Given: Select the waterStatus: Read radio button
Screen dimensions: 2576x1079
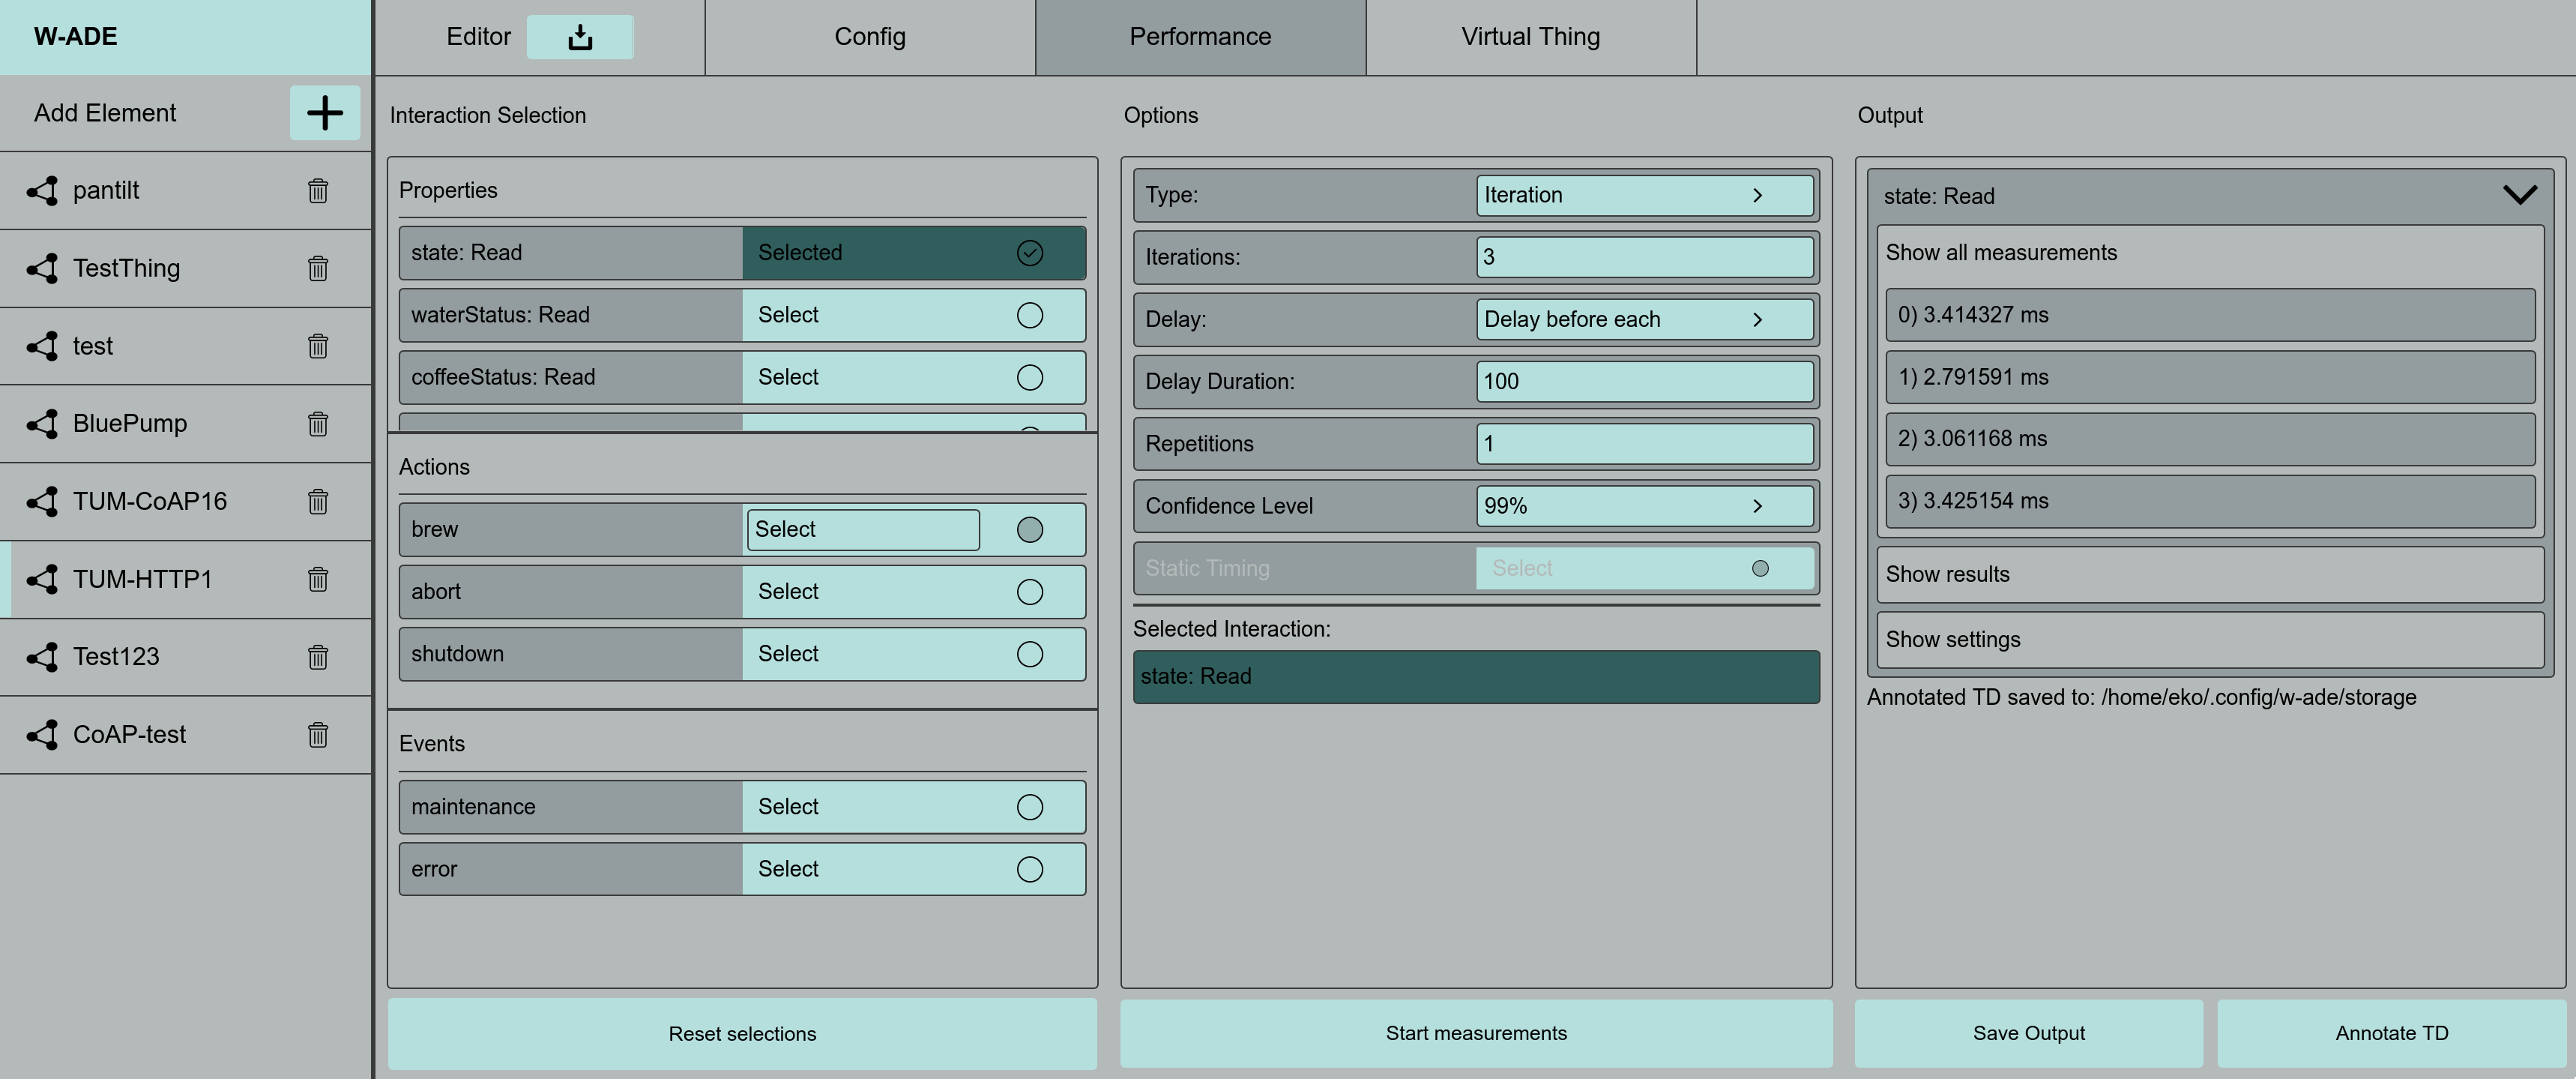Looking at the screenshot, I should [1029, 315].
